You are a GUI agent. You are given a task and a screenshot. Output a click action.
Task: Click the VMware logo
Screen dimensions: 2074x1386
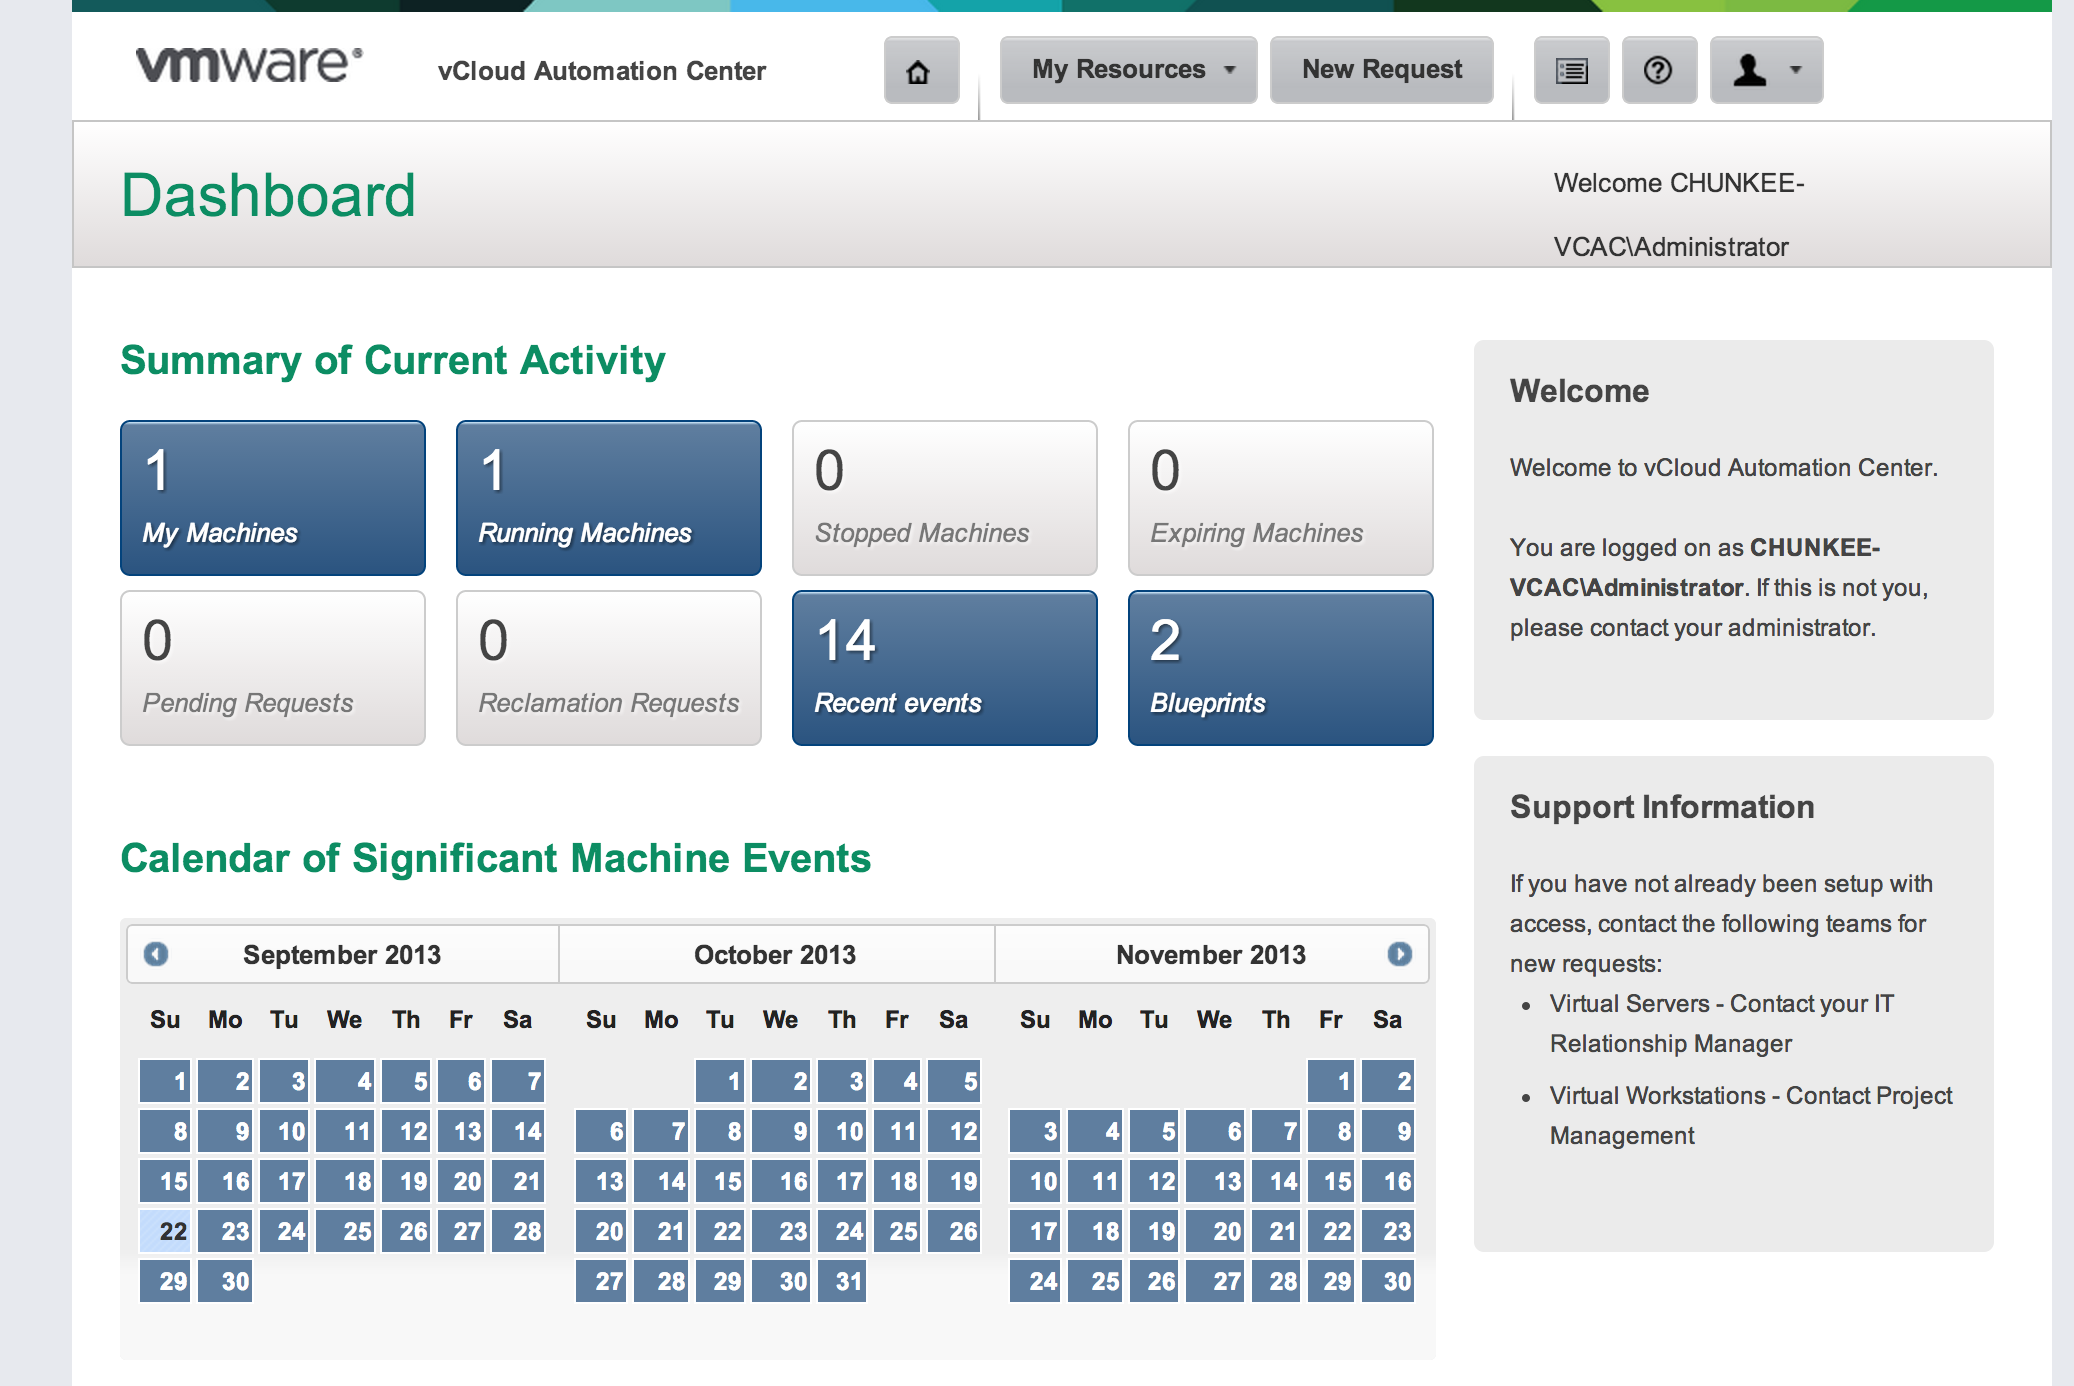[x=249, y=64]
